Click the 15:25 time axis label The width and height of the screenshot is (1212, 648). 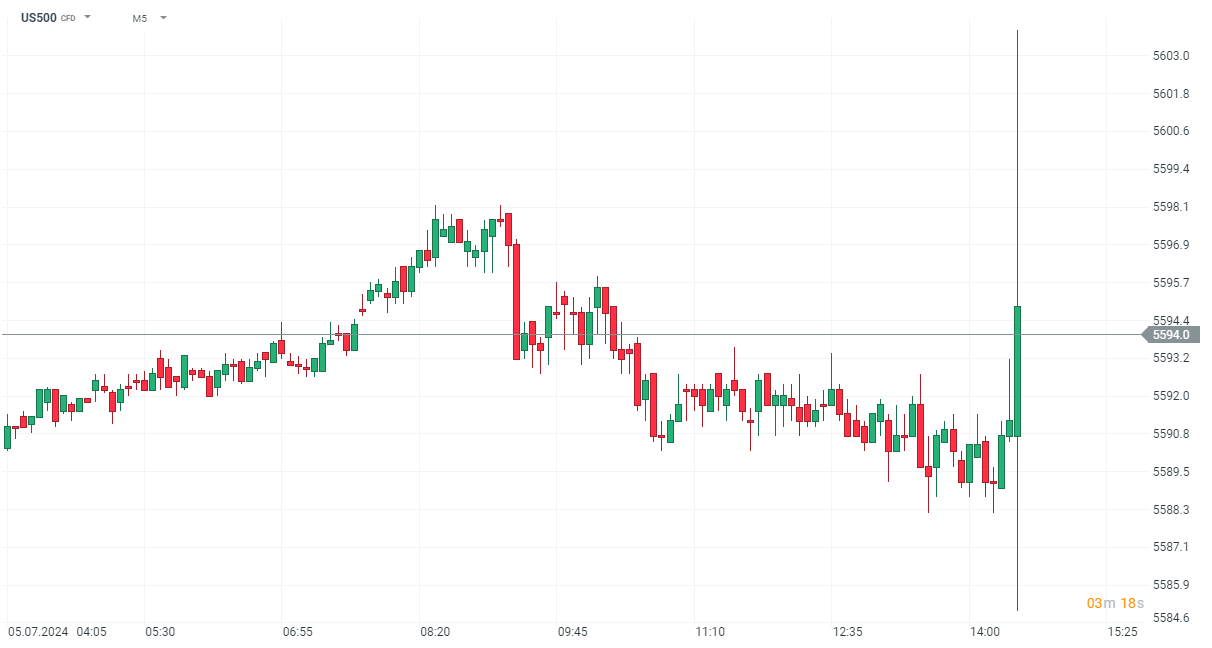[x=1122, y=632]
